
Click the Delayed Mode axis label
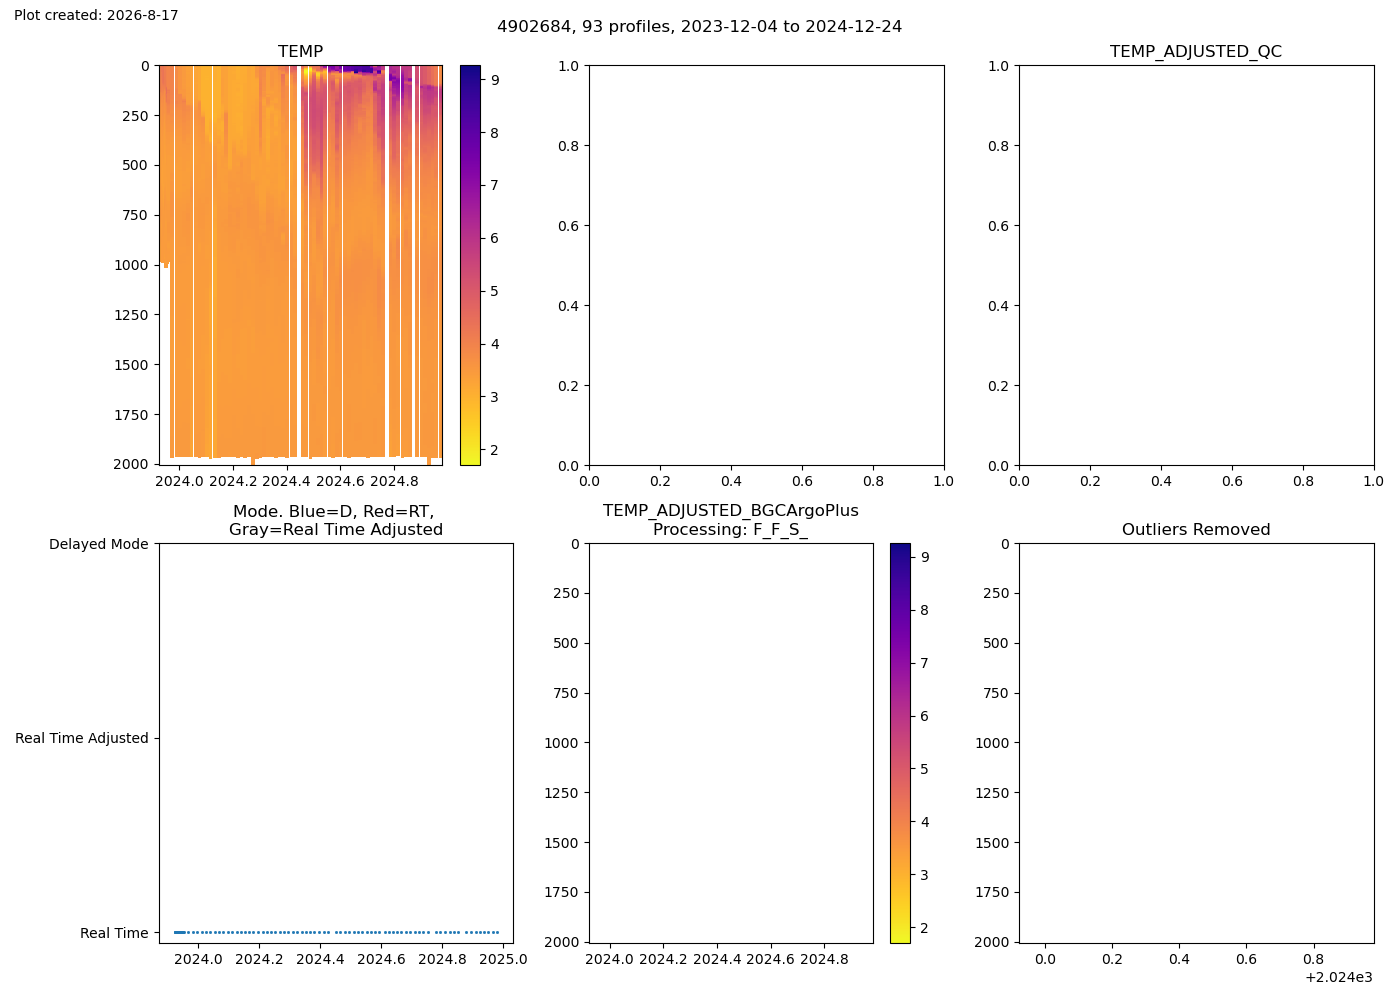coord(98,544)
